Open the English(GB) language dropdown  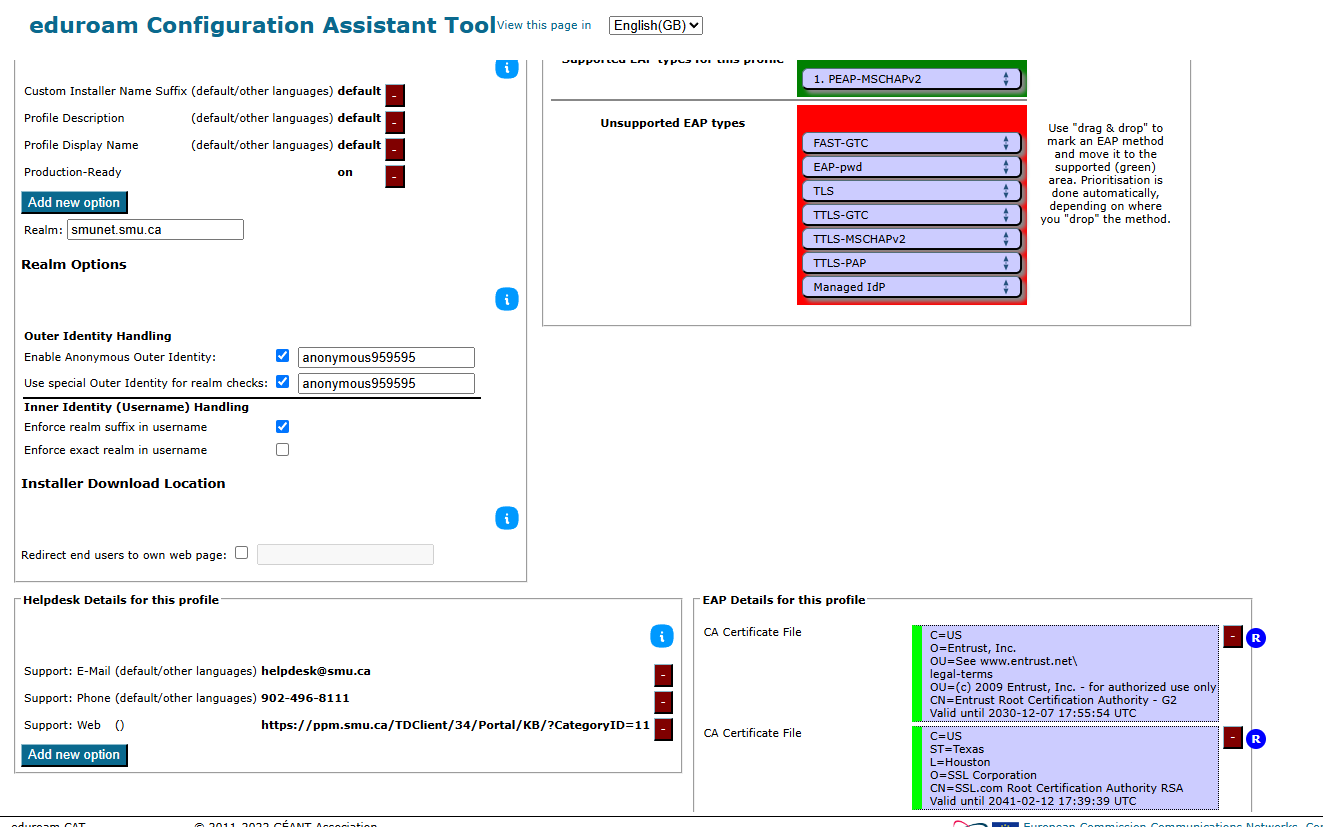click(x=656, y=26)
